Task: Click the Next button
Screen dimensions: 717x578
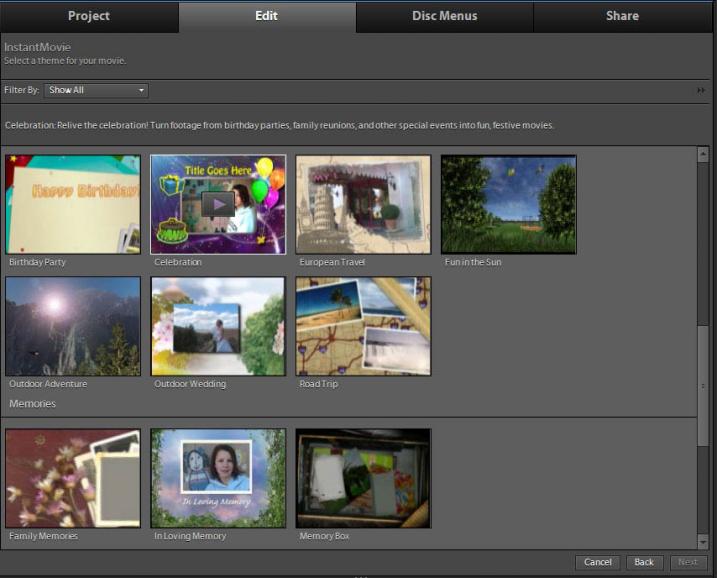Action: [x=688, y=562]
